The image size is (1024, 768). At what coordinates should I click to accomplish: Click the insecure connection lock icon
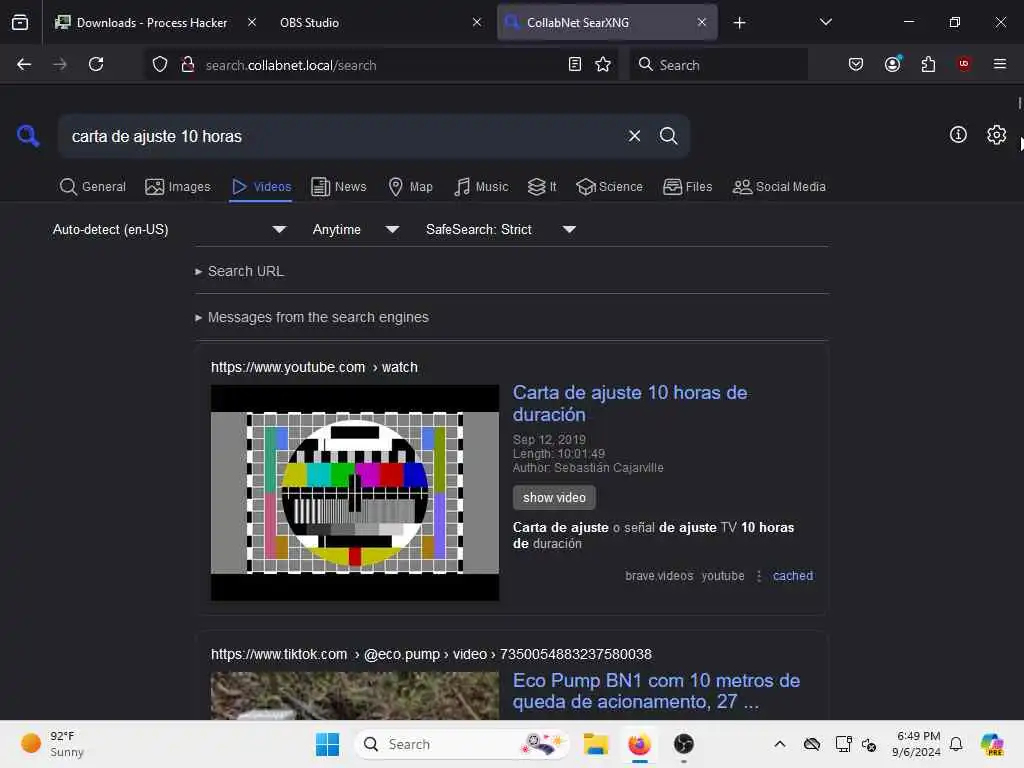pos(188,64)
